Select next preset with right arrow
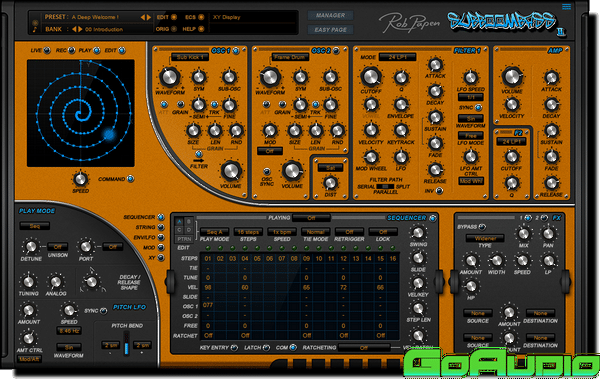This screenshot has width=600, height=380. tap(149, 17)
